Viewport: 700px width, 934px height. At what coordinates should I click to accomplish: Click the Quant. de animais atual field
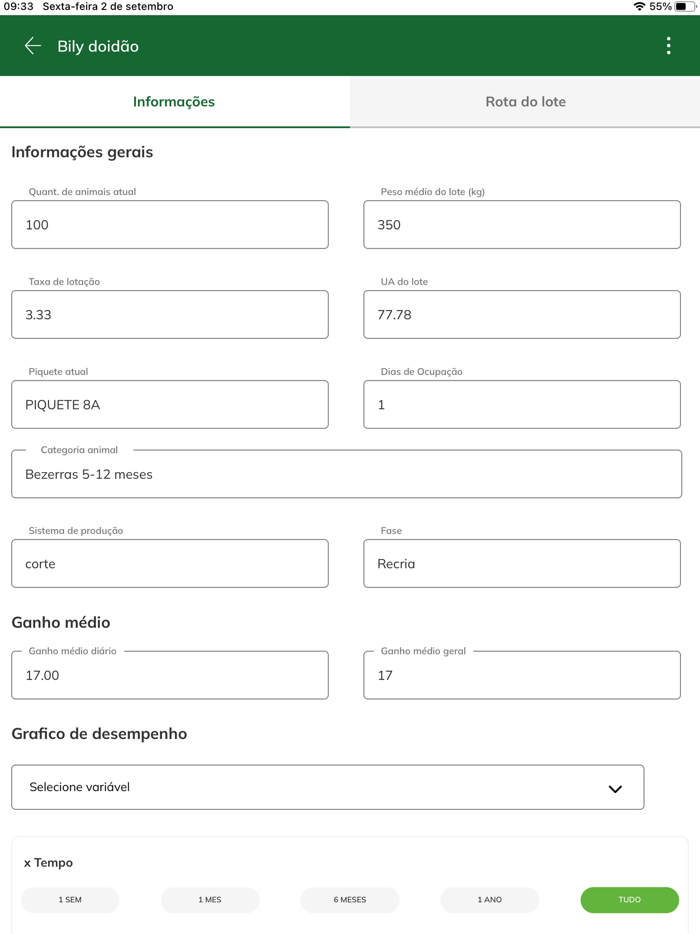[x=170, y=225]
